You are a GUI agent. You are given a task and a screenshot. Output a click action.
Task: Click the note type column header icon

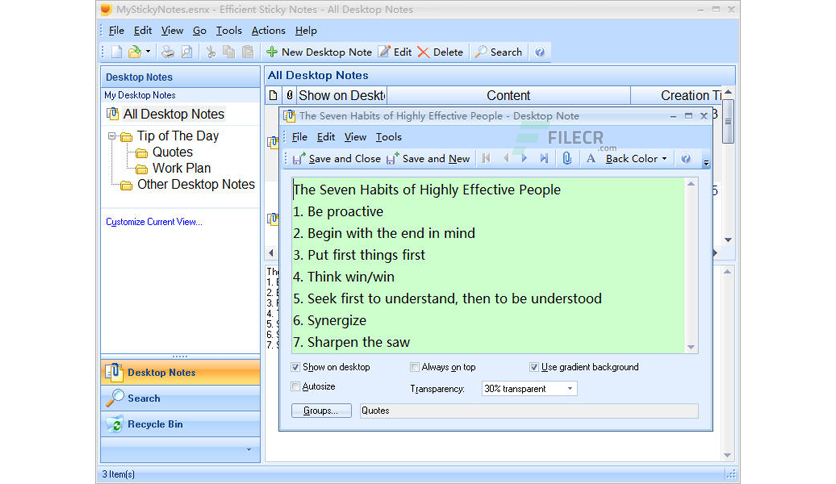point(273,95)
